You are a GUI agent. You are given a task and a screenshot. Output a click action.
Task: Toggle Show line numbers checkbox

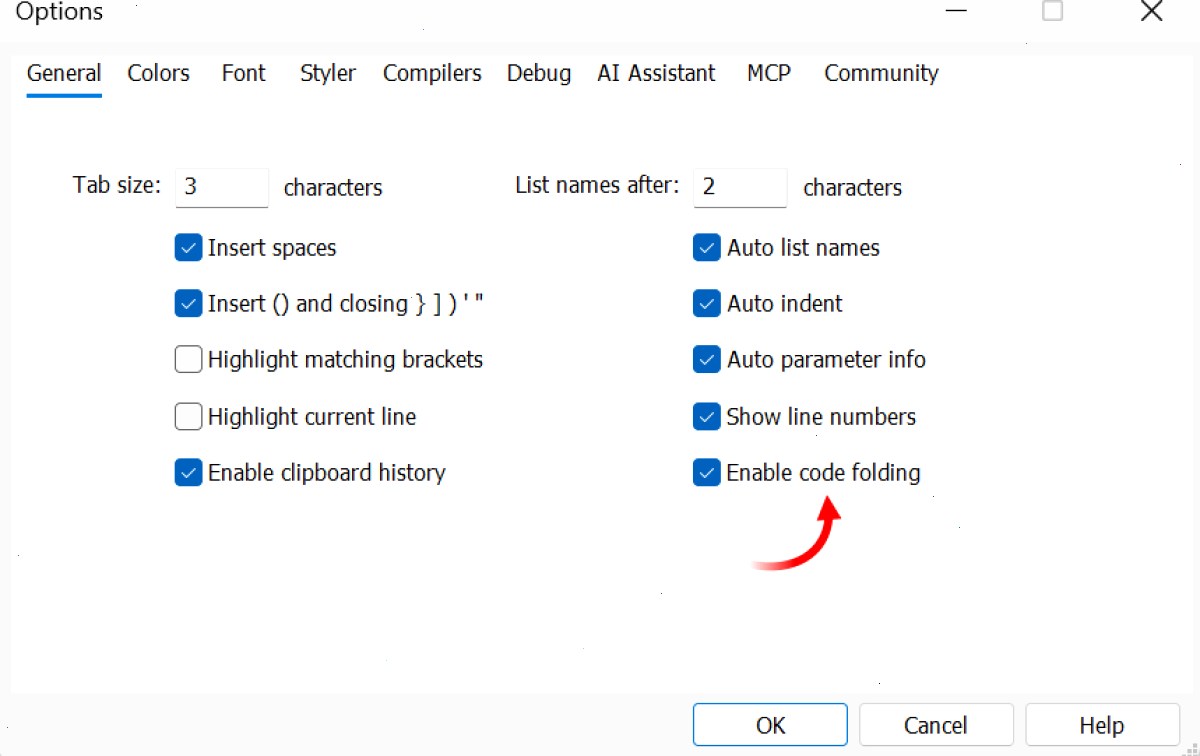(x=707, y=417)
